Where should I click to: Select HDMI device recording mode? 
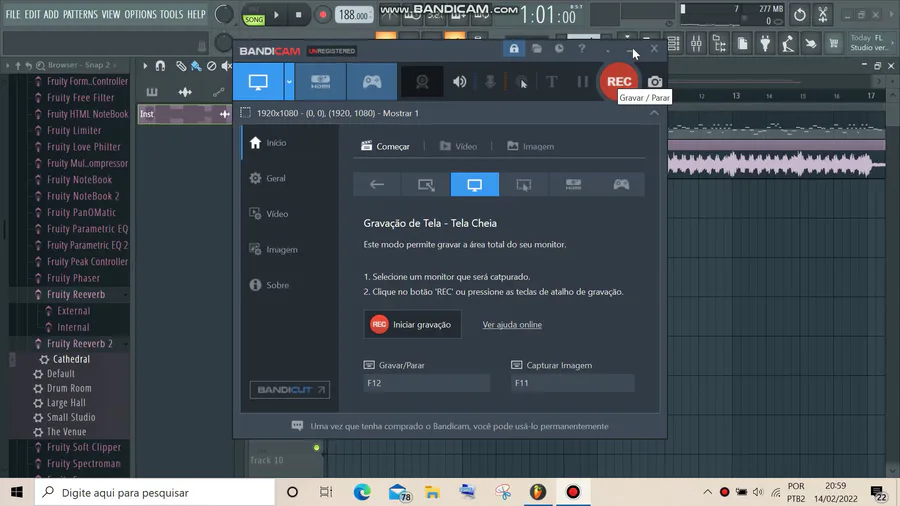(320, 82)
